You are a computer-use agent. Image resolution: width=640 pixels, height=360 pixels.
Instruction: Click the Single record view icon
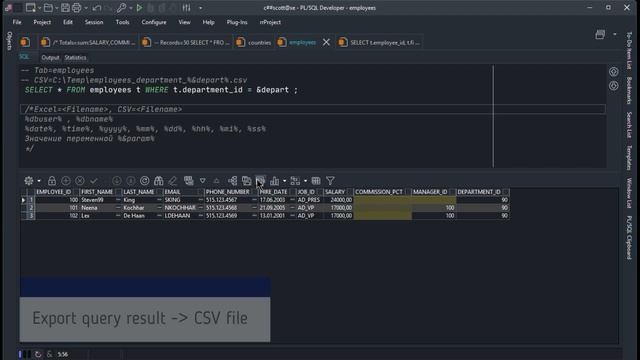189,181
